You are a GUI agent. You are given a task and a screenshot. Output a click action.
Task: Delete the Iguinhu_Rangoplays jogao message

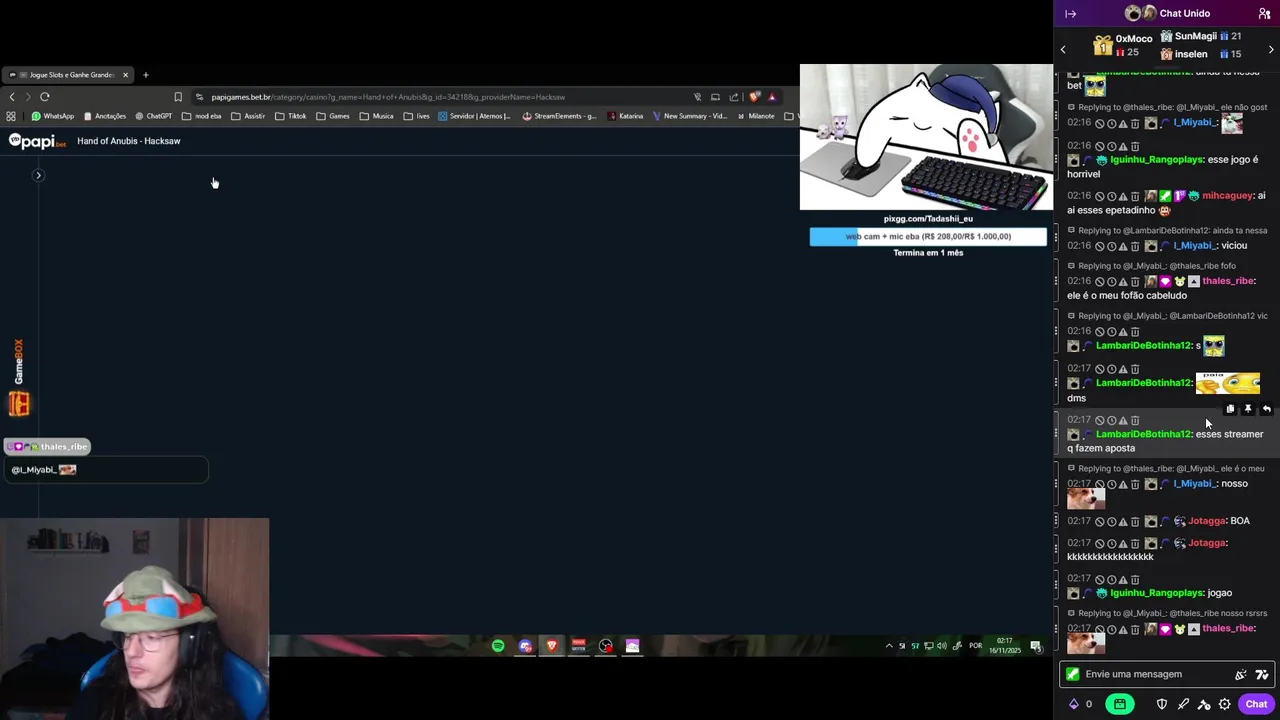[x=1135, y=579]
